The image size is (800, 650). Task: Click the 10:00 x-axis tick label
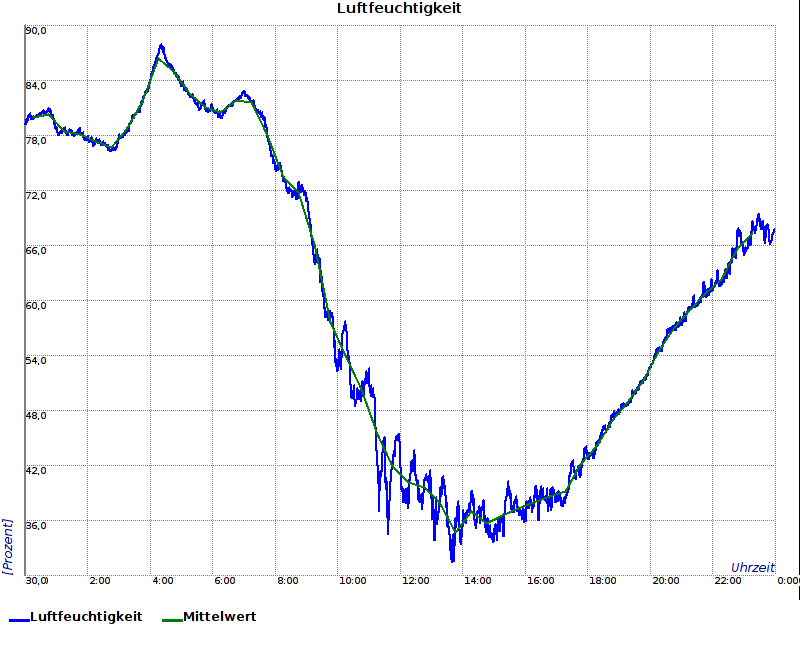[353, 581]
